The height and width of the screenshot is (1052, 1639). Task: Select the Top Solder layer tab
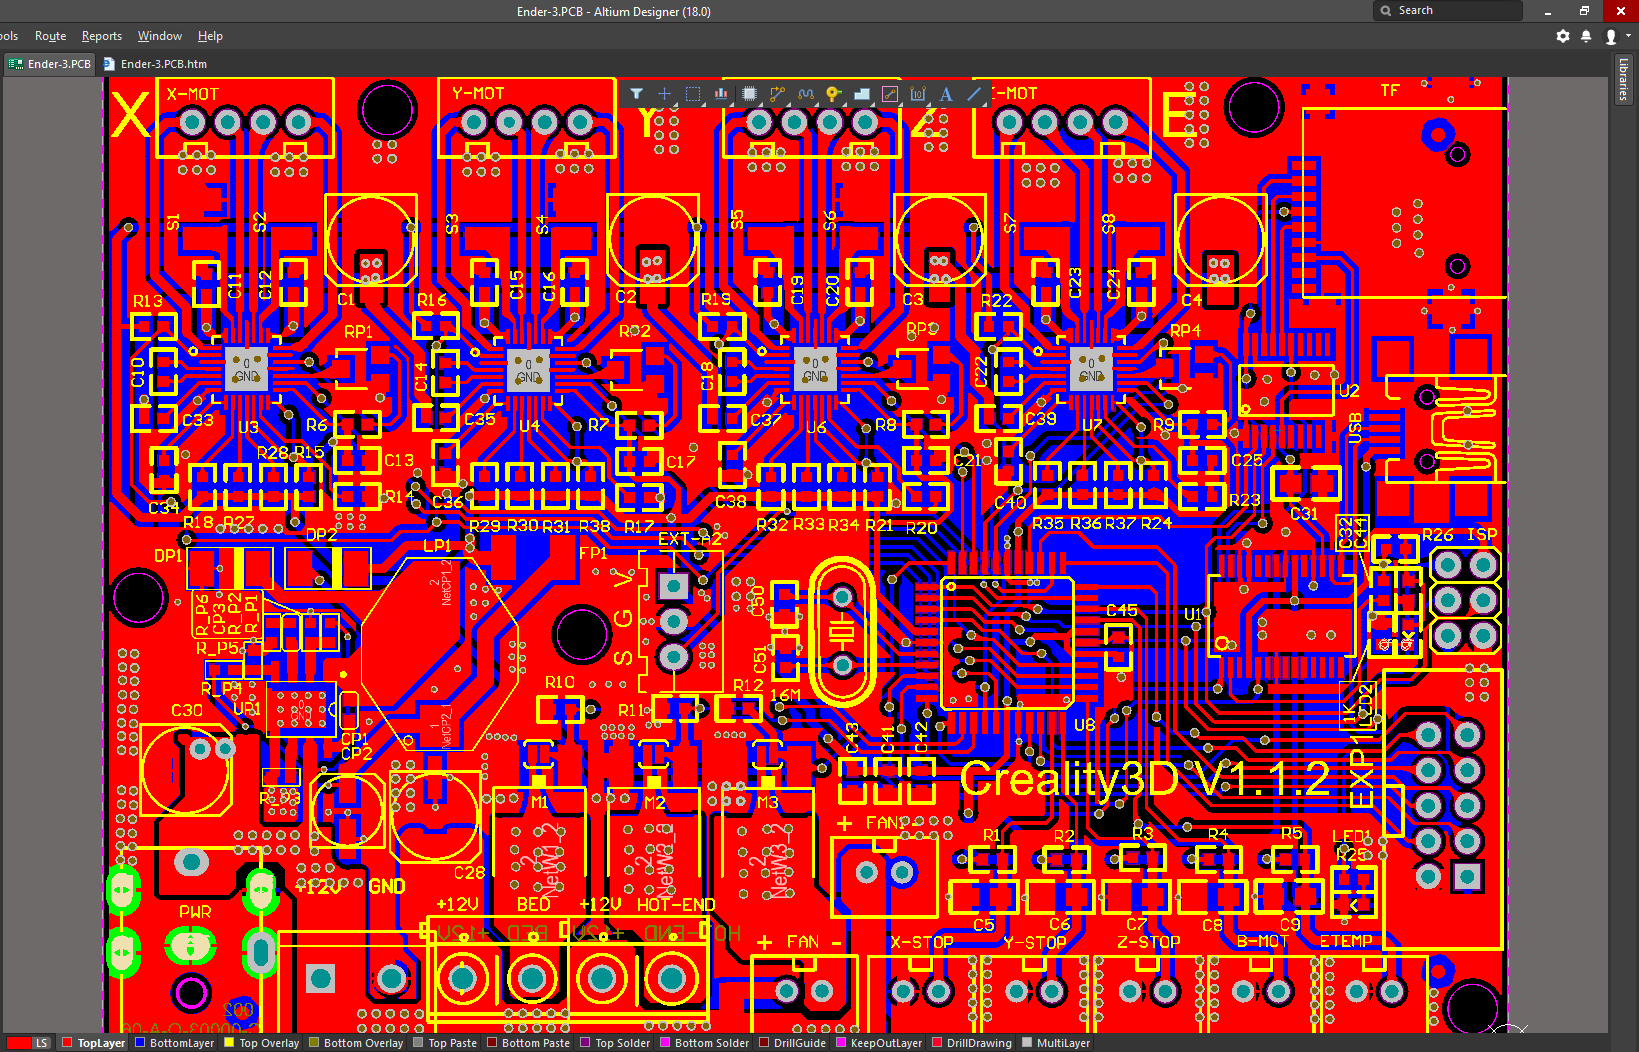(615, 1043)
